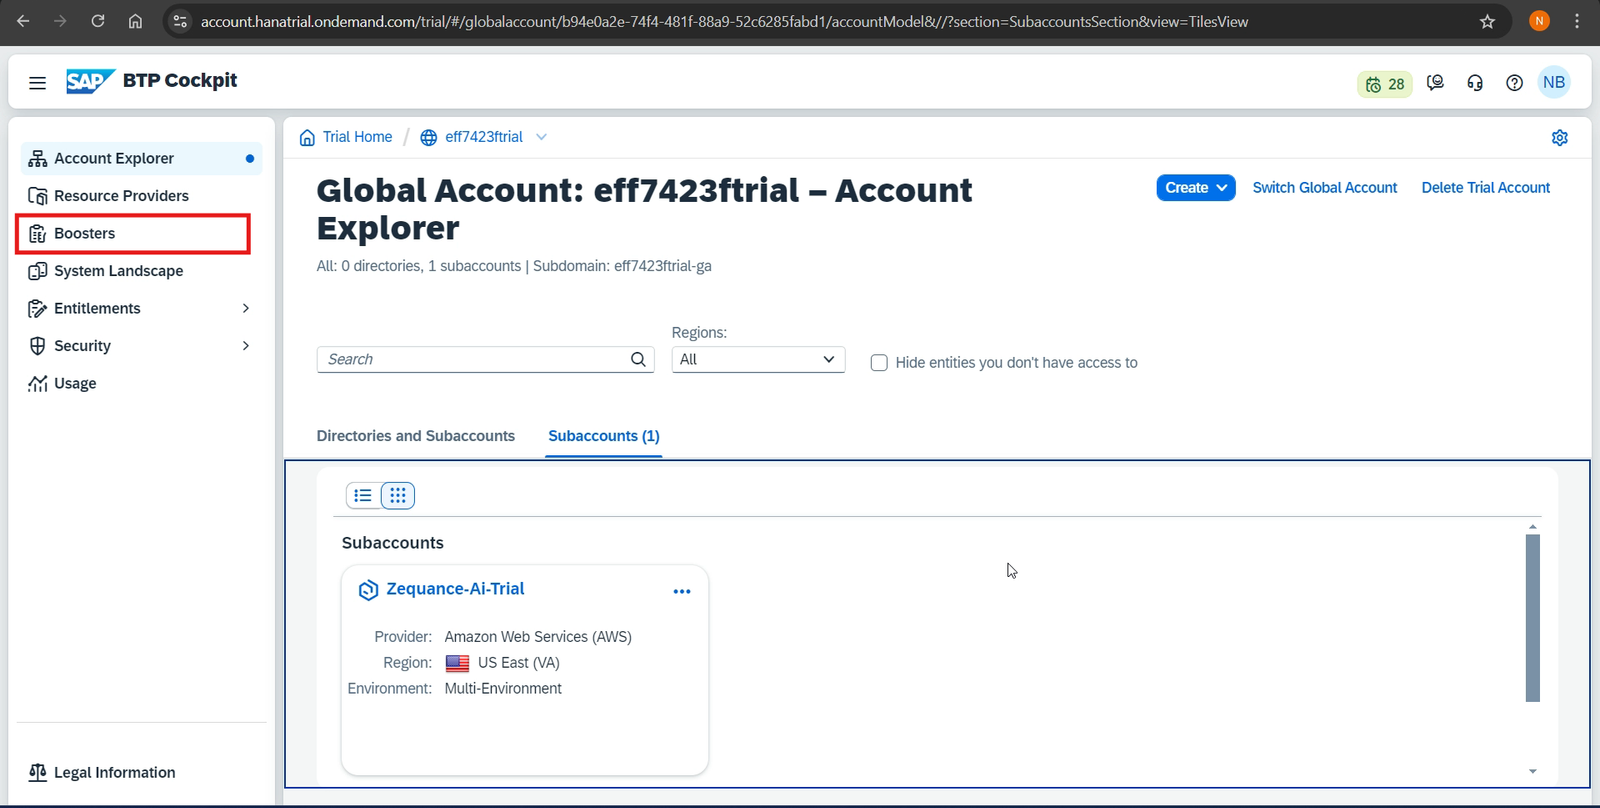
Task: Open the Create button dropdown
Action: click(x=1196, y=188)
